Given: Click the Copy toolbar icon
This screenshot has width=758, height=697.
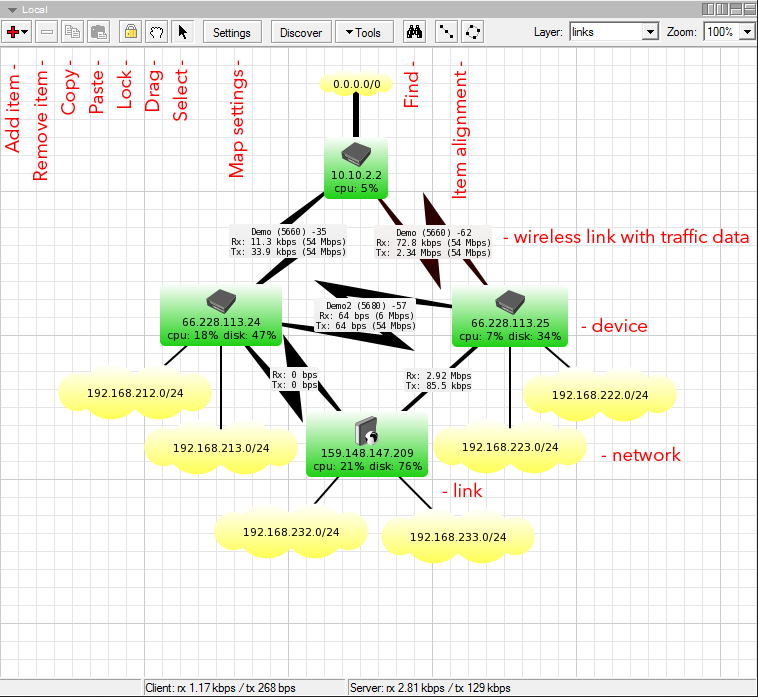Looking at the screenshot, I should (73, 32).
